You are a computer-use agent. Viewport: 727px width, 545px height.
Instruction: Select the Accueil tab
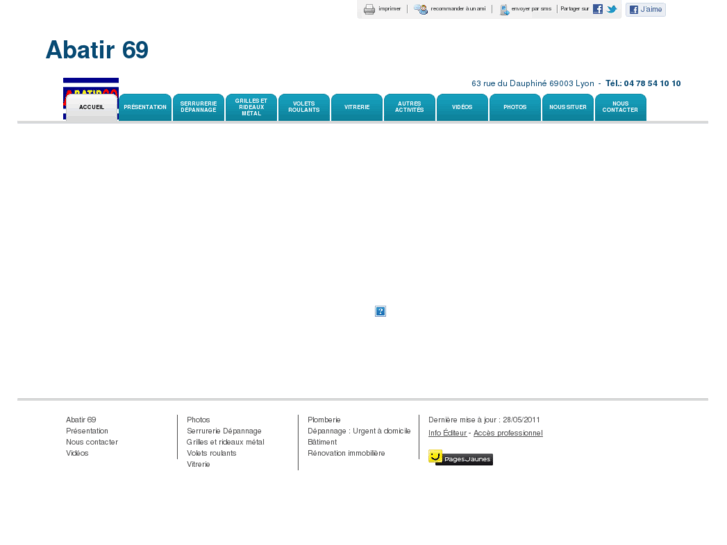click(x=91, y=108)
